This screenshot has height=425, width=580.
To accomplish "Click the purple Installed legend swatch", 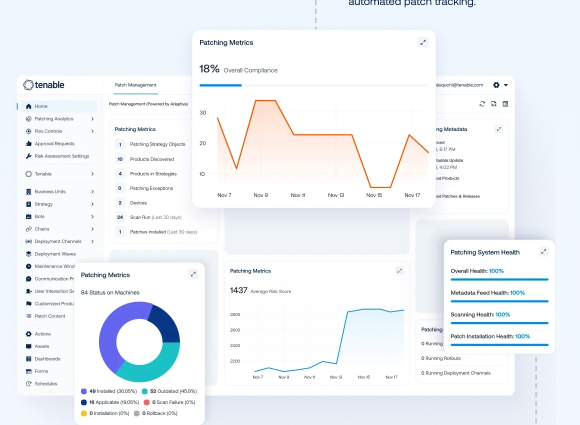I will pyautogui.click(x=84, y=391).
